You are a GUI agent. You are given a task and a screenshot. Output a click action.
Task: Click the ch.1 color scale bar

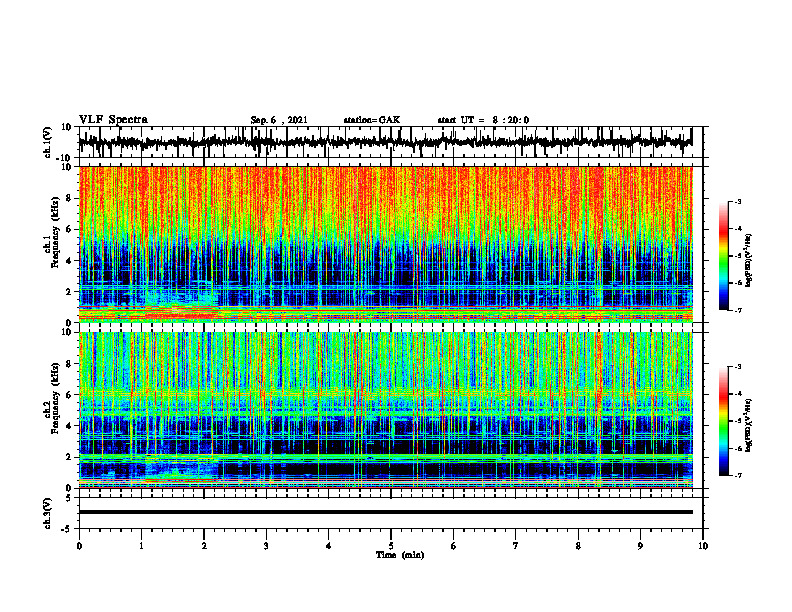point(724,256)
